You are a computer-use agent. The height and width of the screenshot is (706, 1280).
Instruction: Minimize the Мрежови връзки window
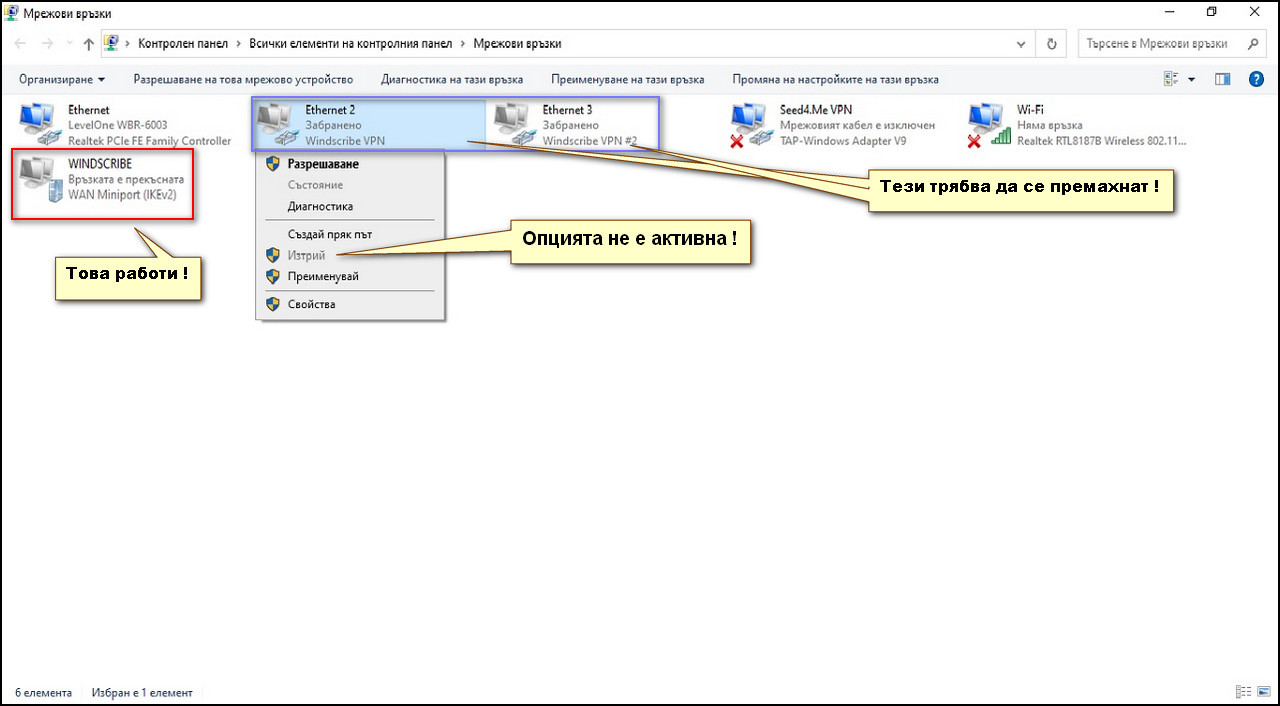pyautogui.click(x=1170, y=13)
